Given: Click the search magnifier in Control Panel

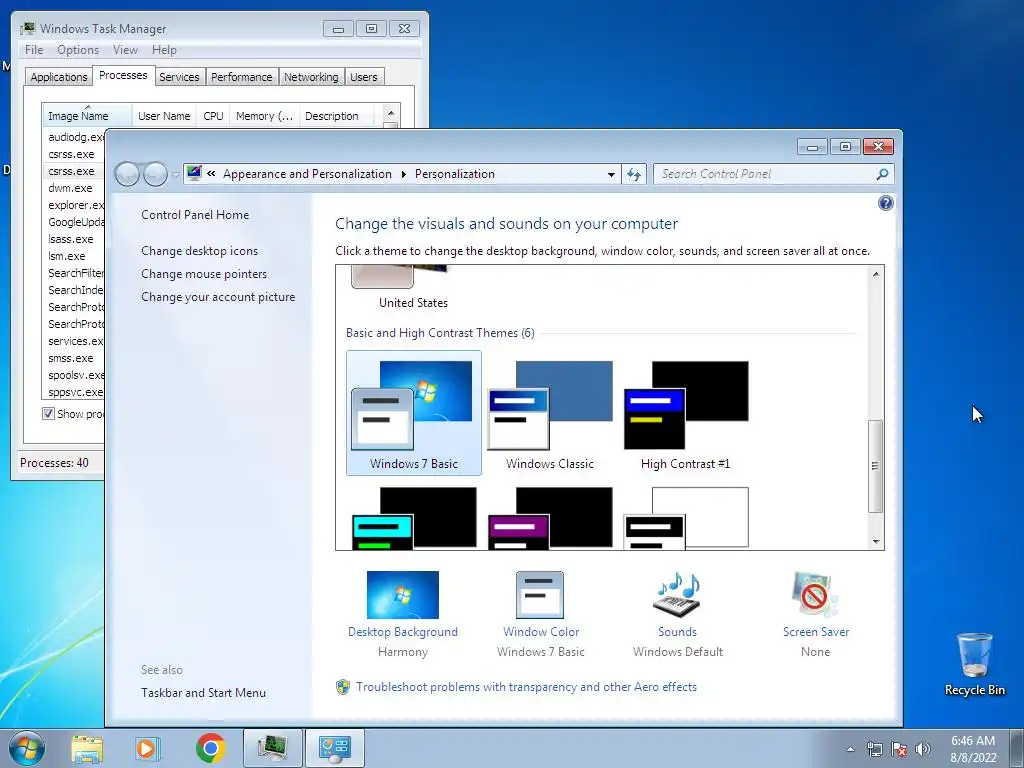Looking at the screenshot, I should pyautogui.click(x=882, y=174).
